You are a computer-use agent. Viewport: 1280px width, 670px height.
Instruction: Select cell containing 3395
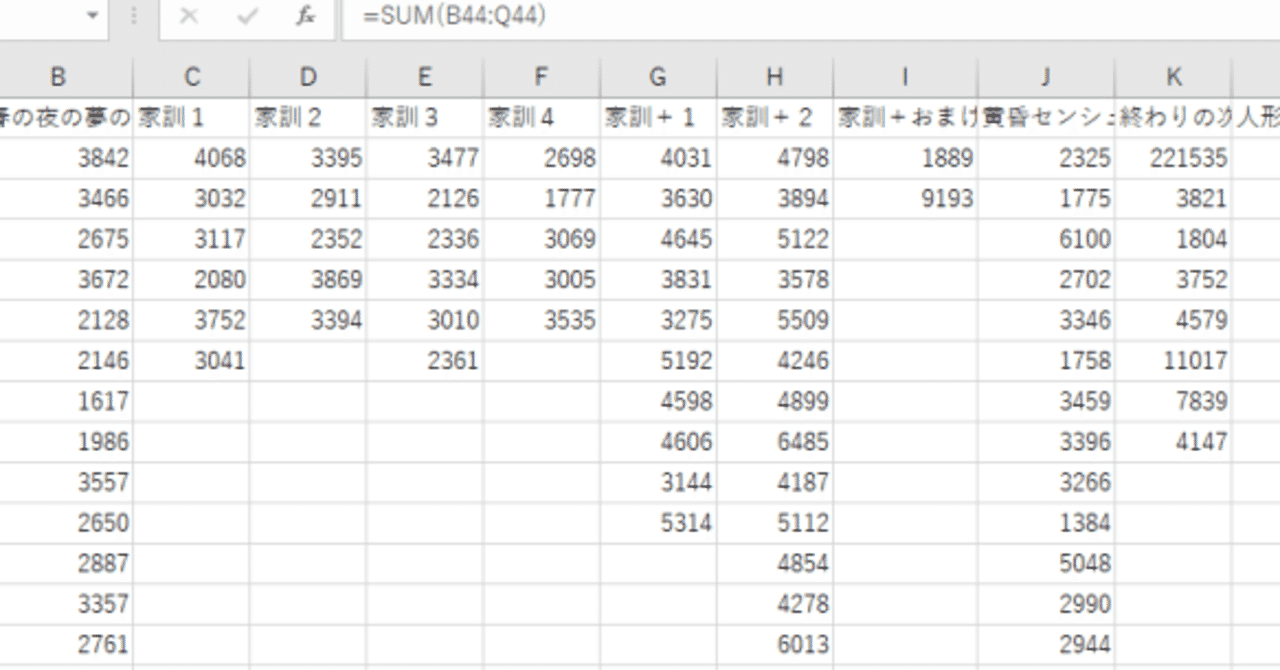tap(308, 158)
